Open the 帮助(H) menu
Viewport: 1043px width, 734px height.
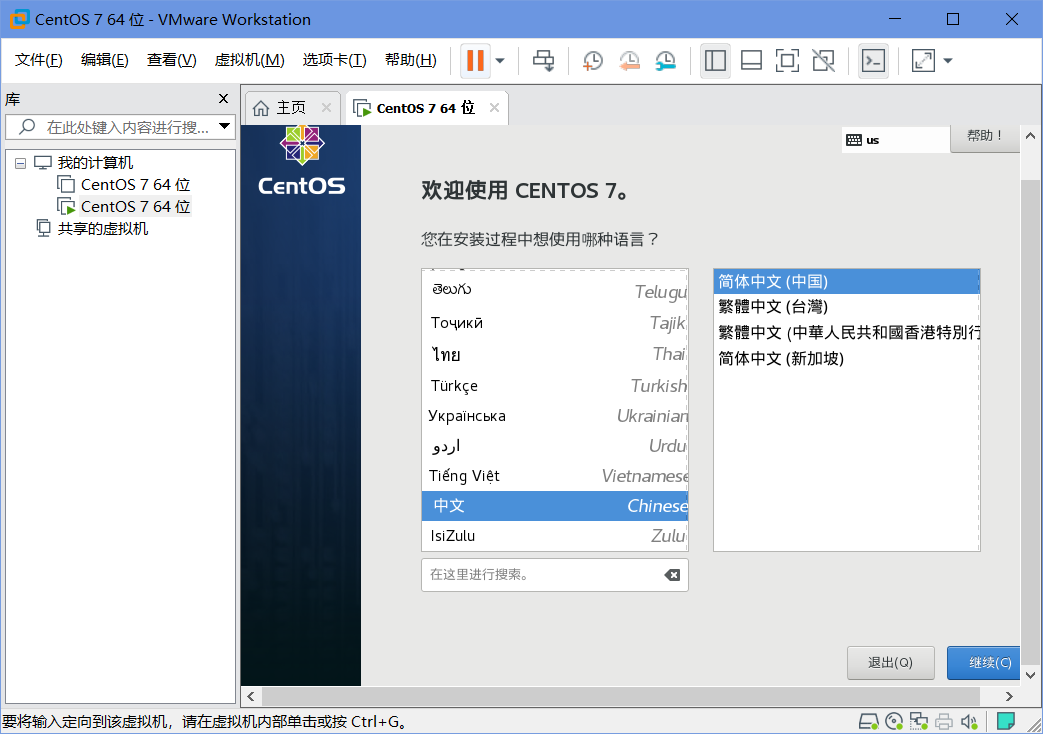point(410,60)
